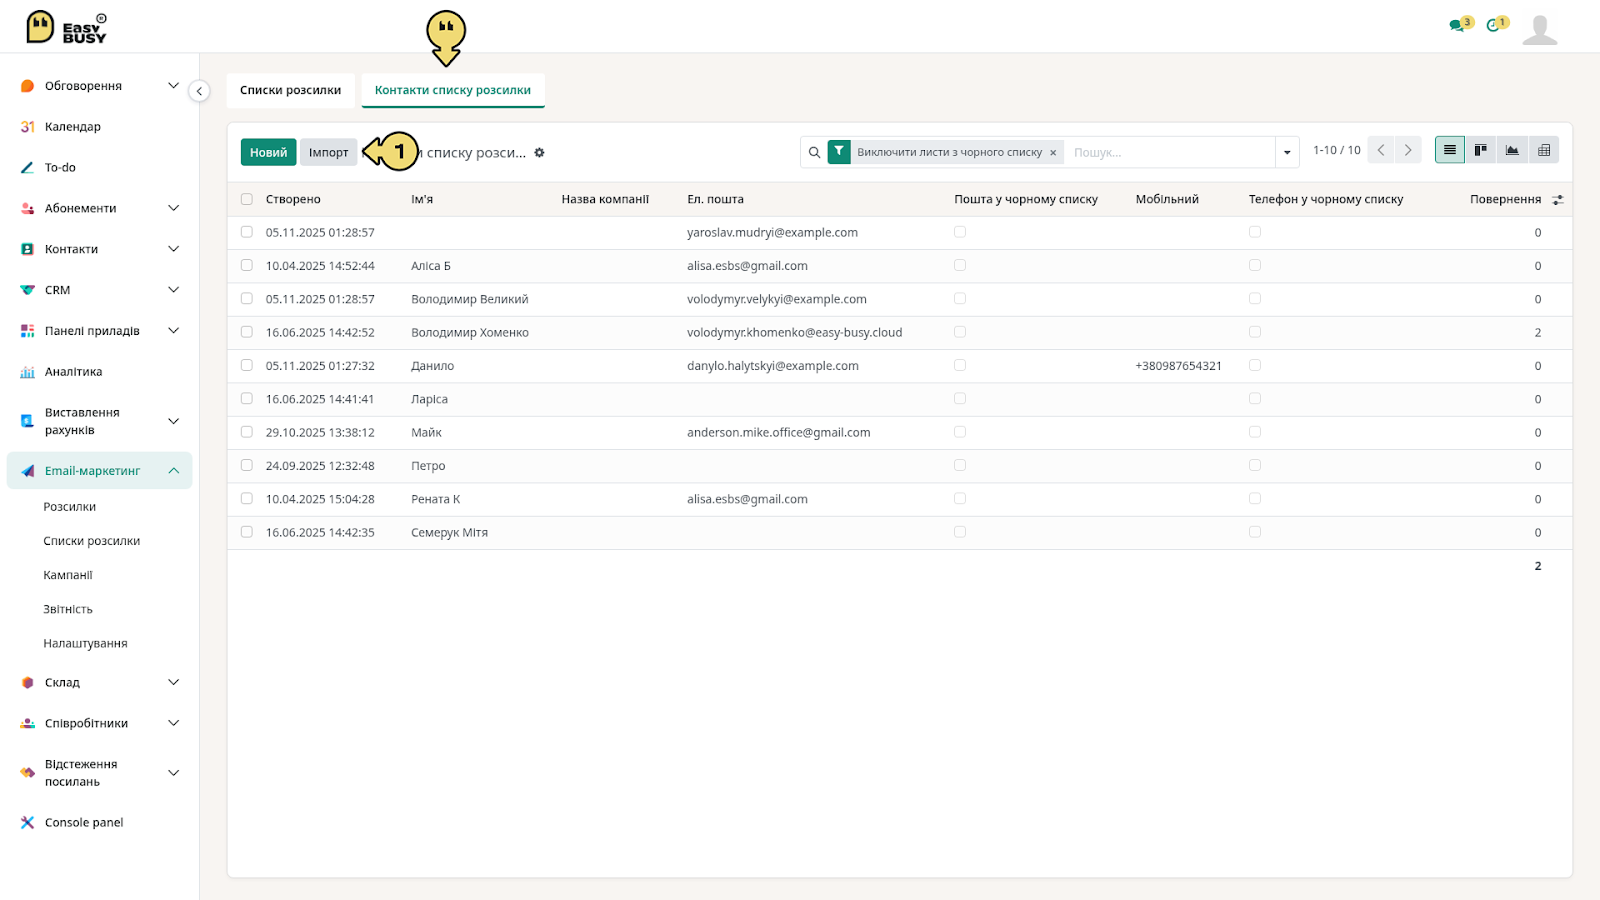
Task: Select the Володимир Великий row checkbox
Action: click(x=246, y=299)
